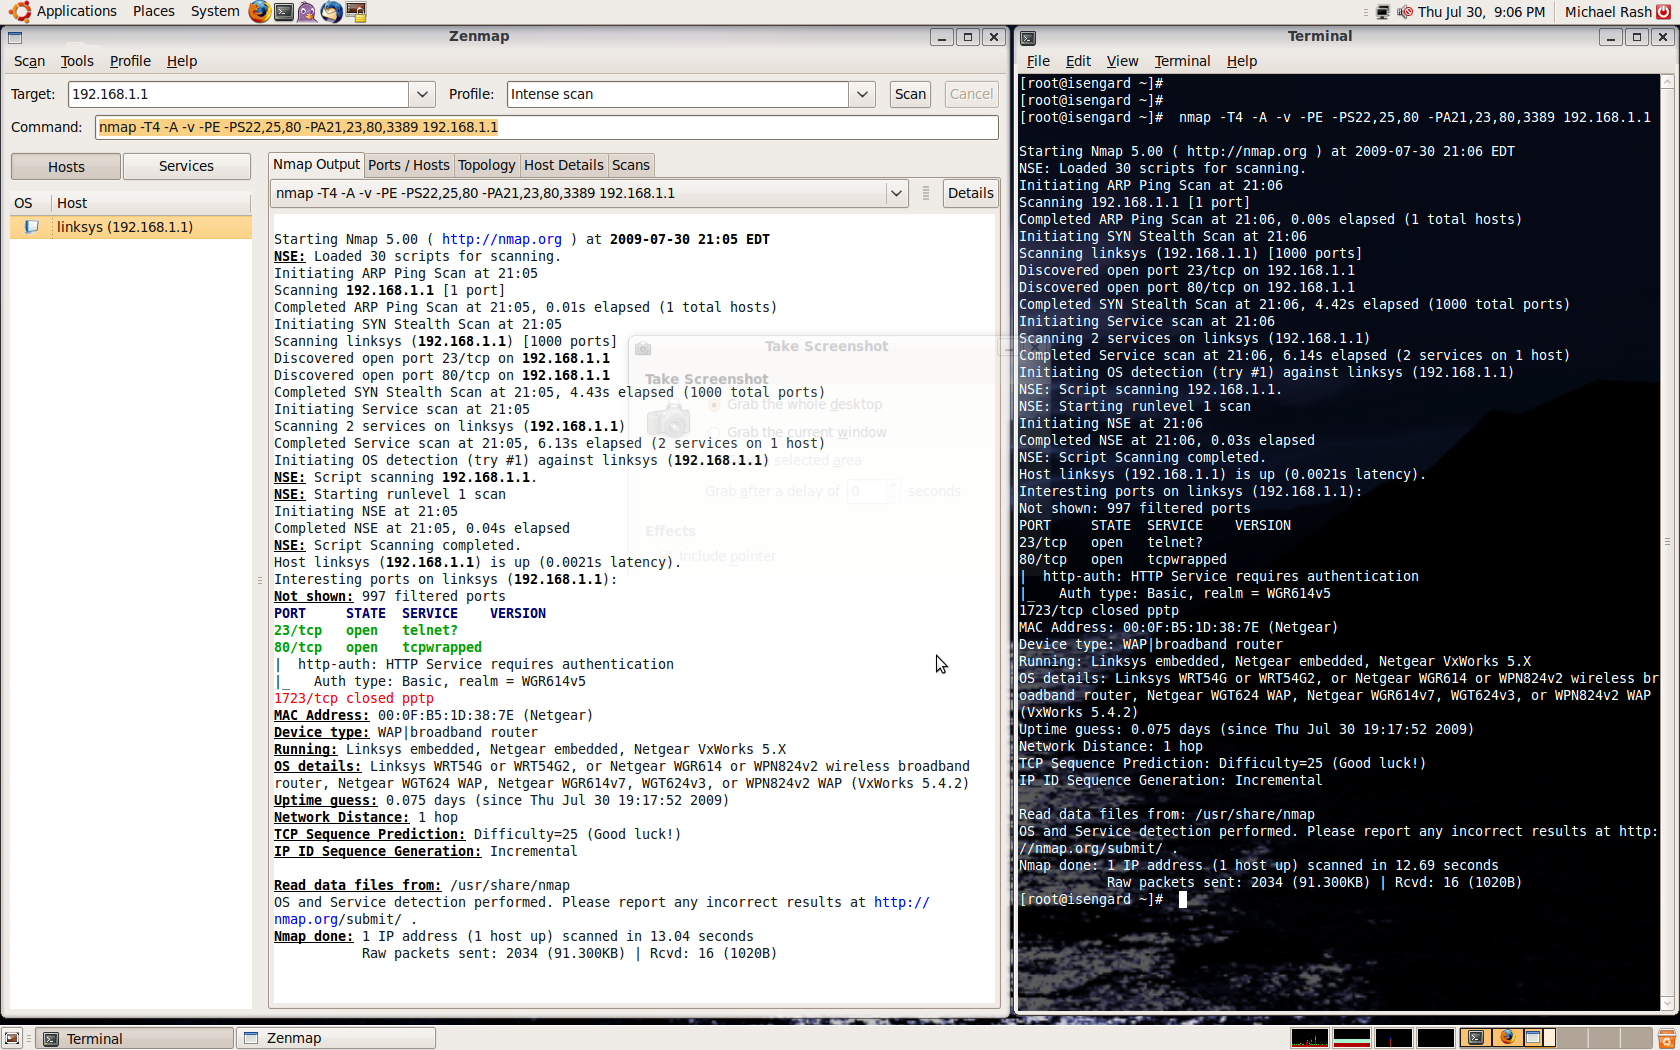The height and width of the screenshot is (1050, 1680).
Task: Open the Topology tab
Action: [487, 165]
